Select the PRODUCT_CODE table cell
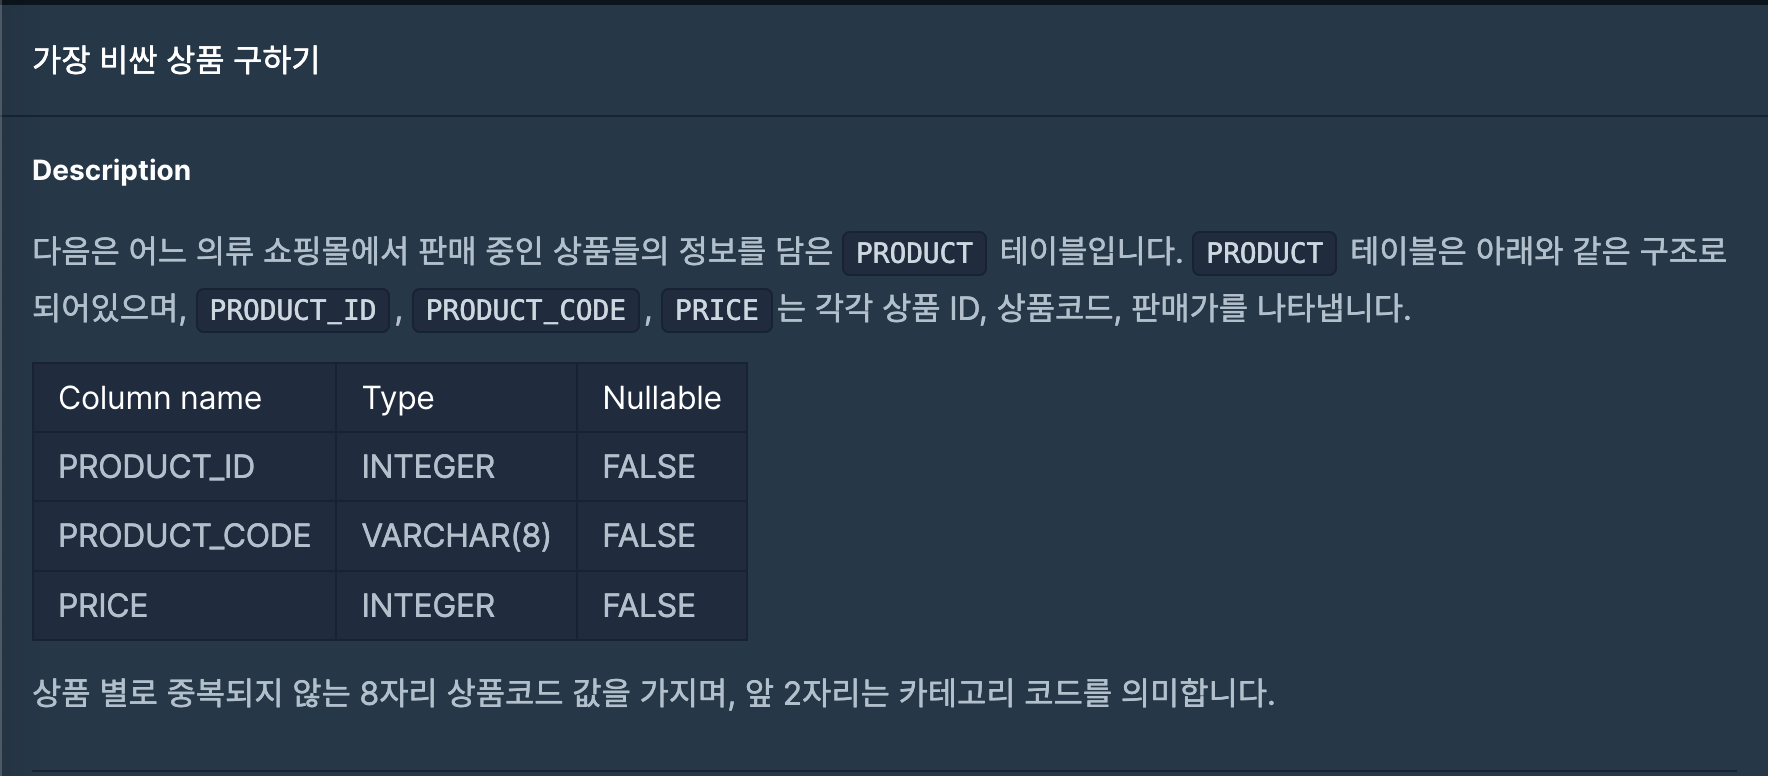The width and height of the screenshot is (1768, 776). [184, 536]
